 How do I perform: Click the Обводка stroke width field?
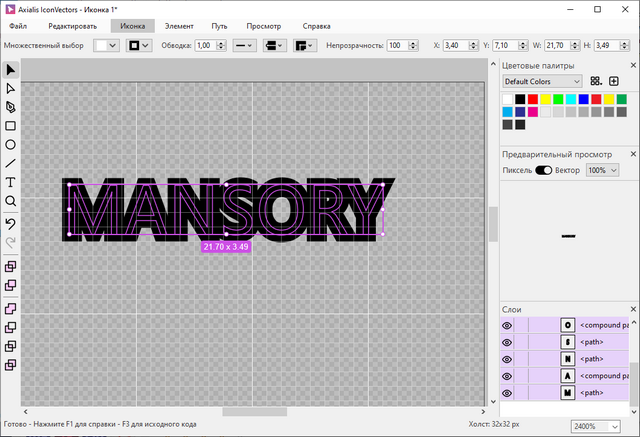[x=206, y=45]
